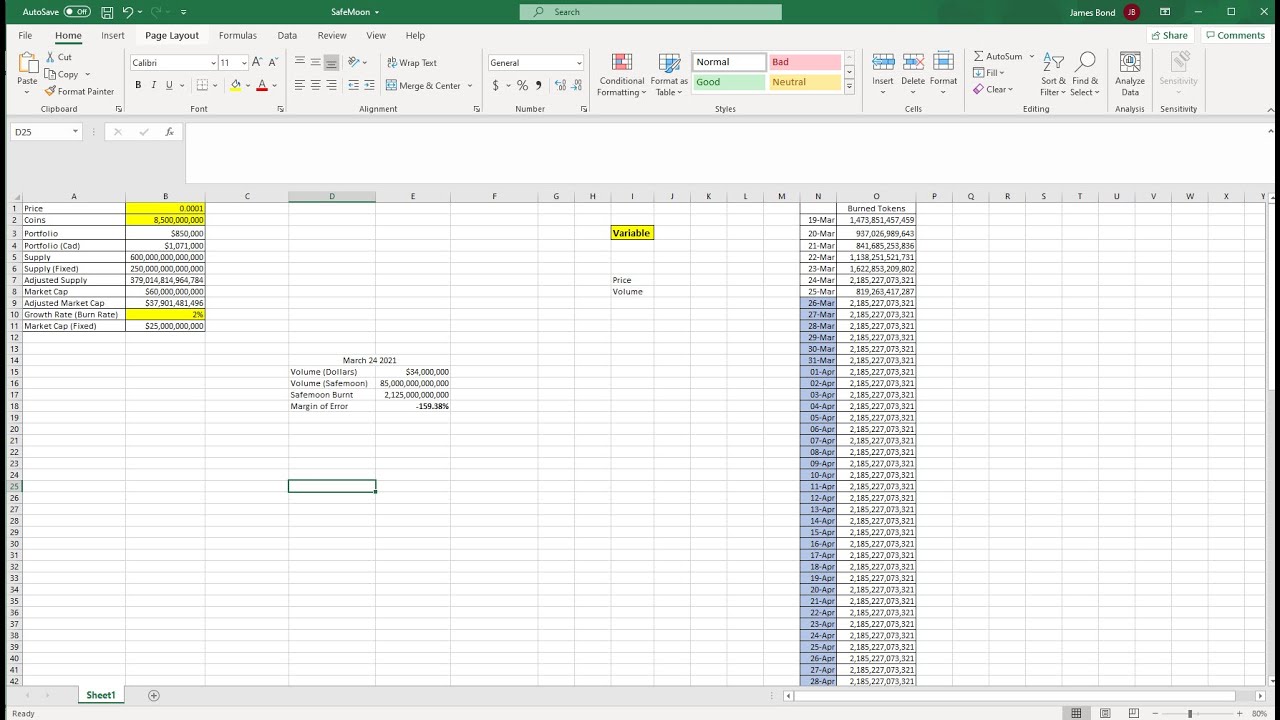Image resolution: width=1280 pixels, height=720 pixels.
Task: Open the Clear dropdown
Action: [992, 89]
